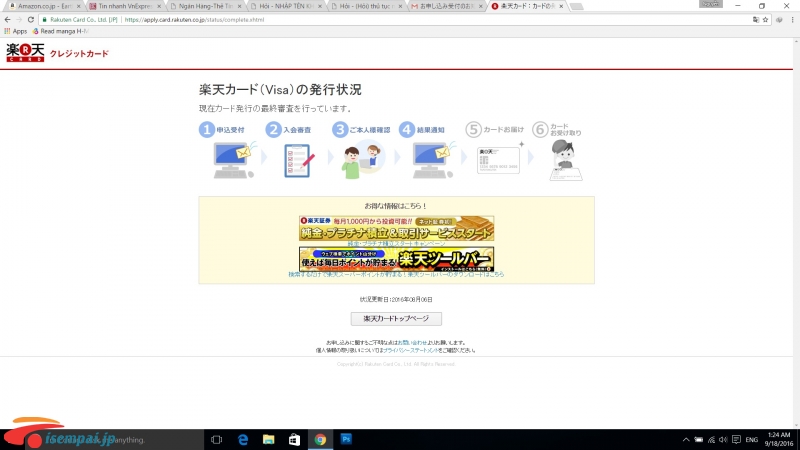Reload the current Rakuten page
Viewport: 800px width, 450px height.
point(31,19)
